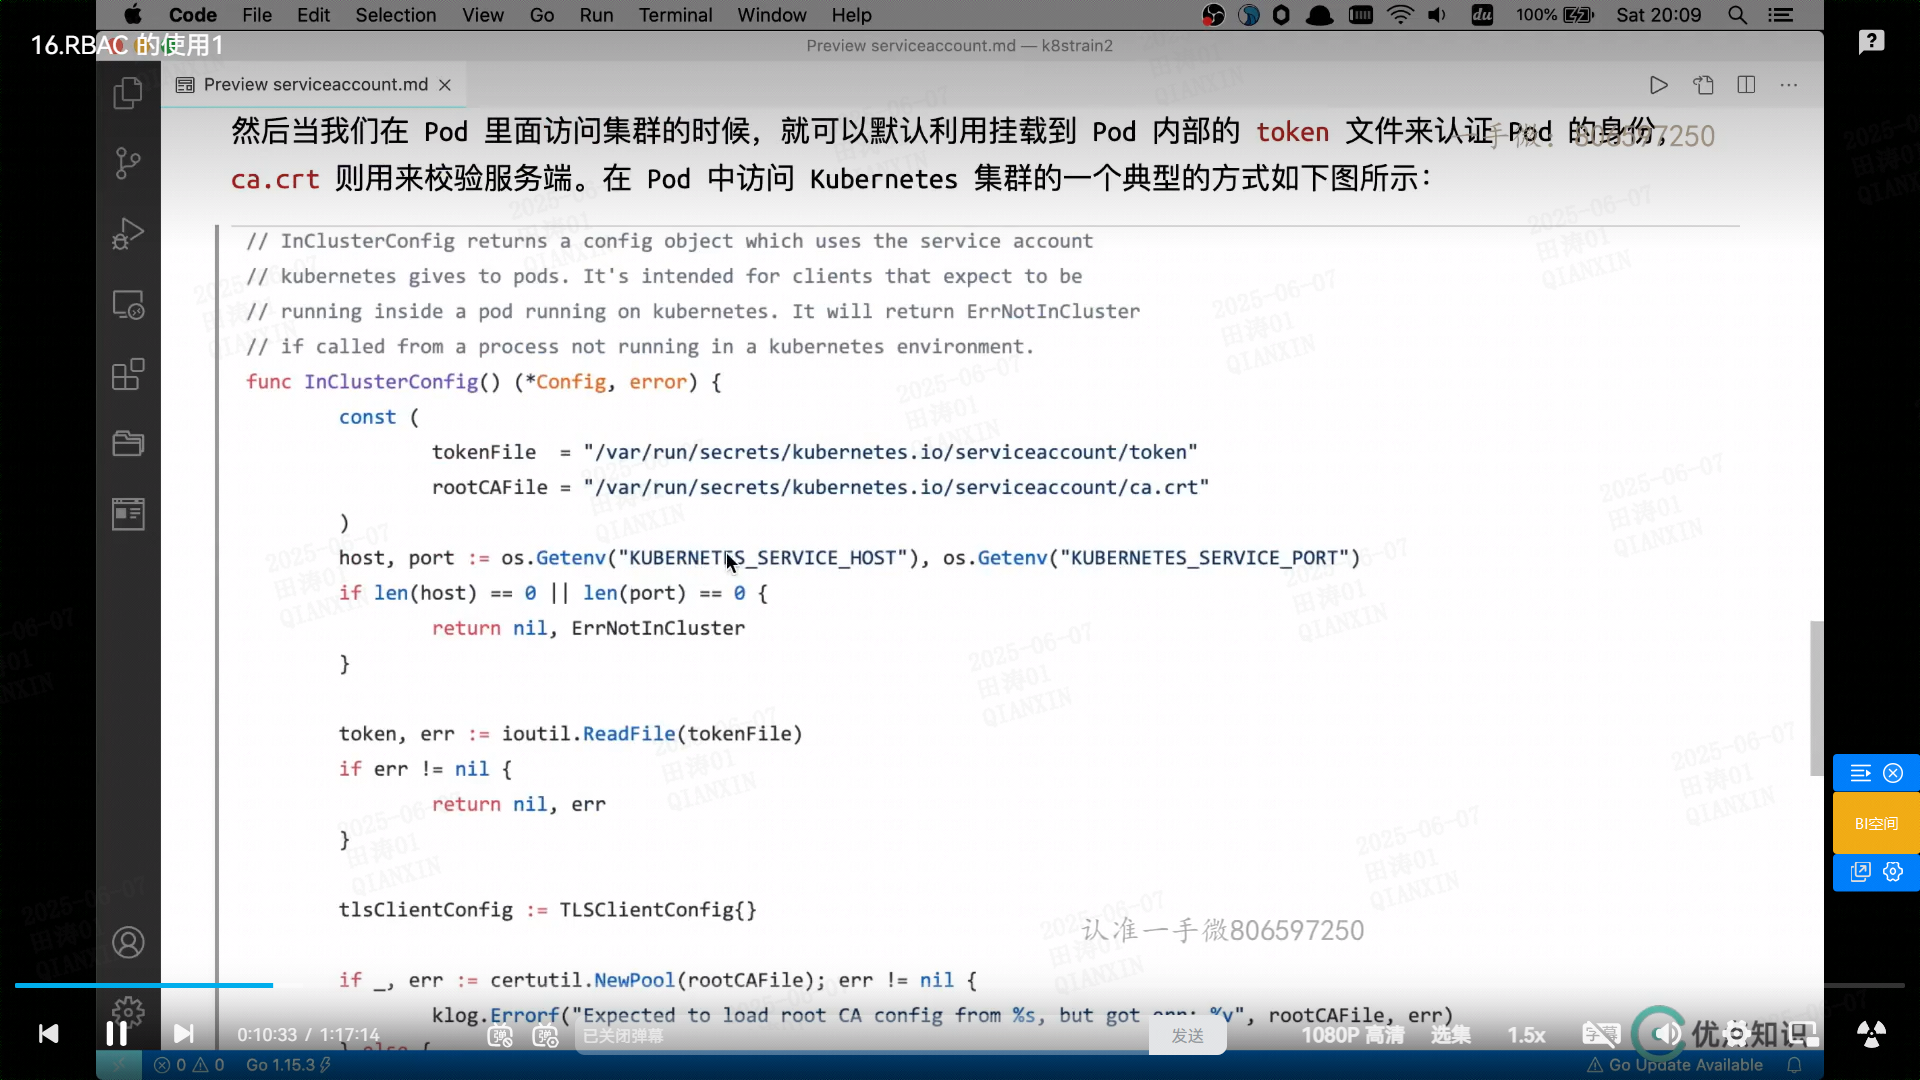Screen dimensions: 1920x1080
Task: Click the Accounts icon in activity bar
Action: (x=128, y=942)
